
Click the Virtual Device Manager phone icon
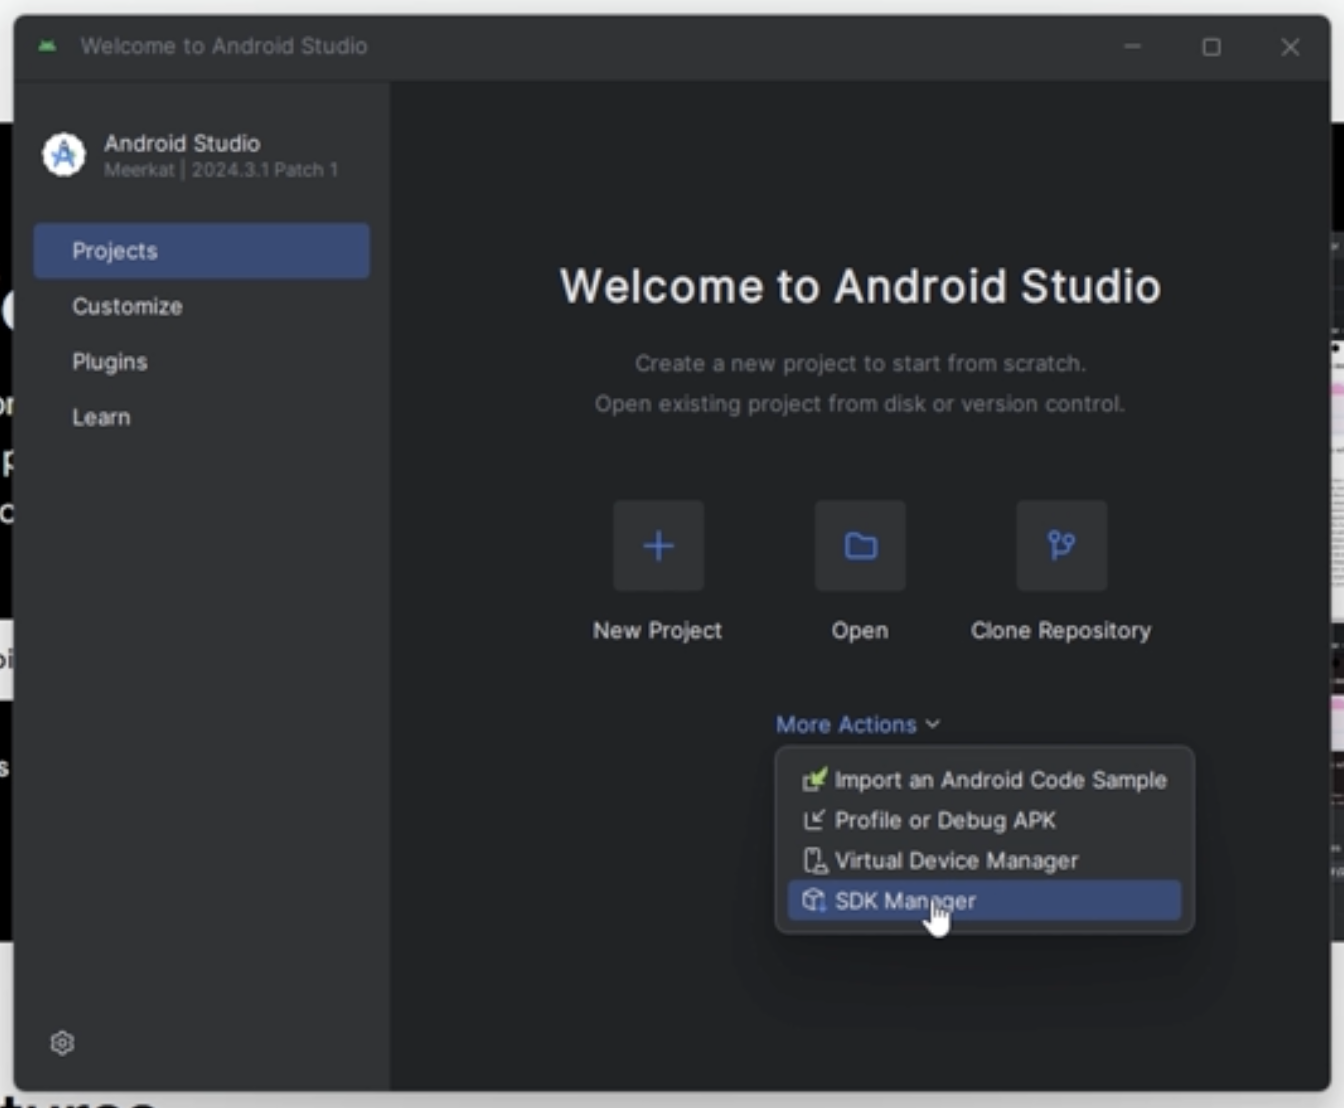coord(814,860)
